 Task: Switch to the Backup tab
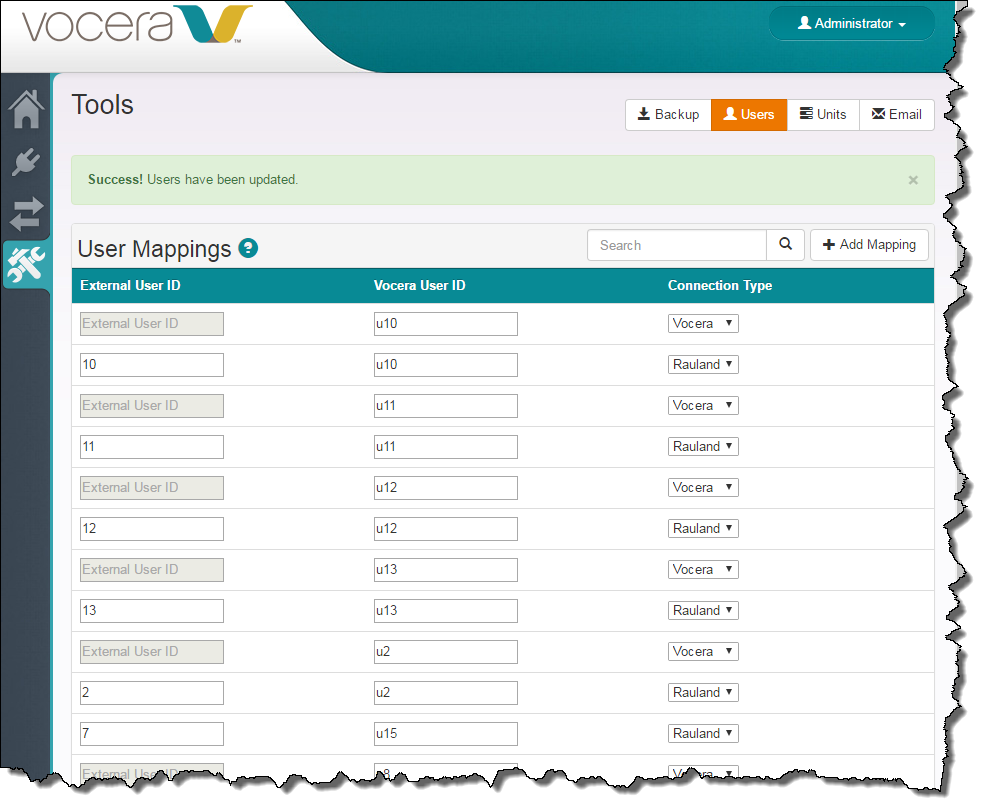point(668,114)
